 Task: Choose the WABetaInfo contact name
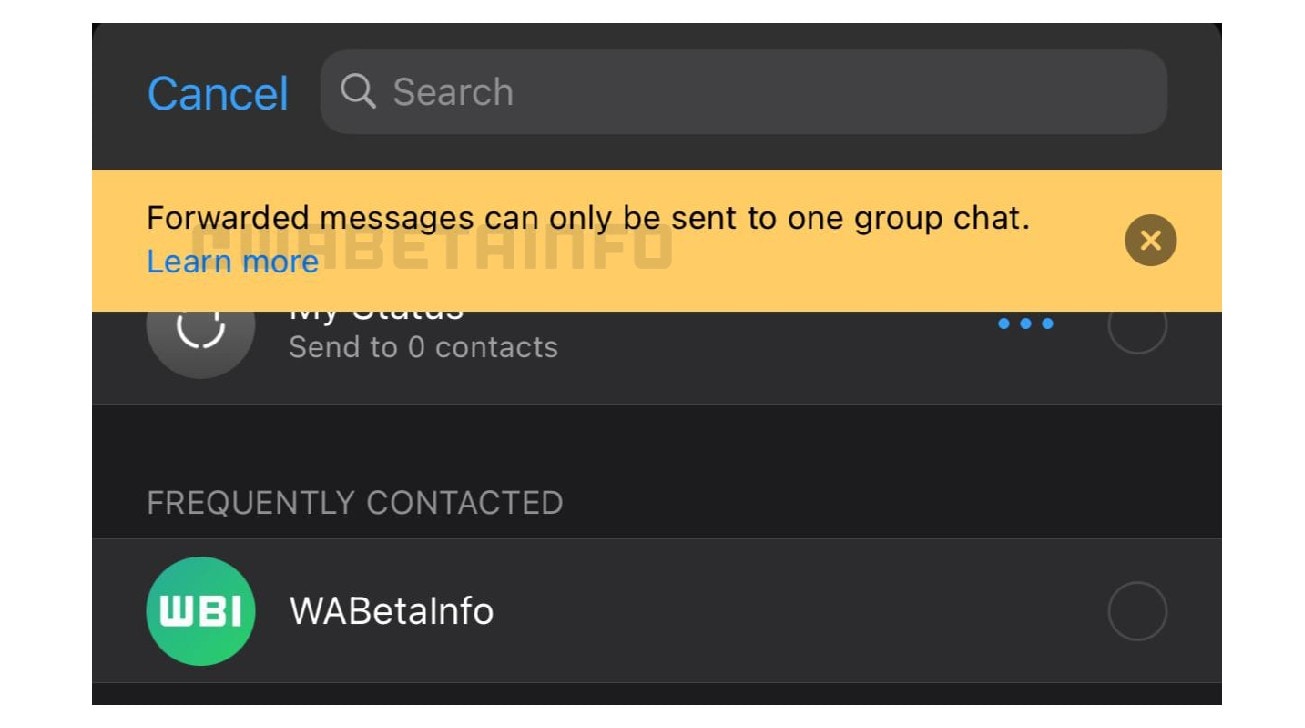coord(391,611)
